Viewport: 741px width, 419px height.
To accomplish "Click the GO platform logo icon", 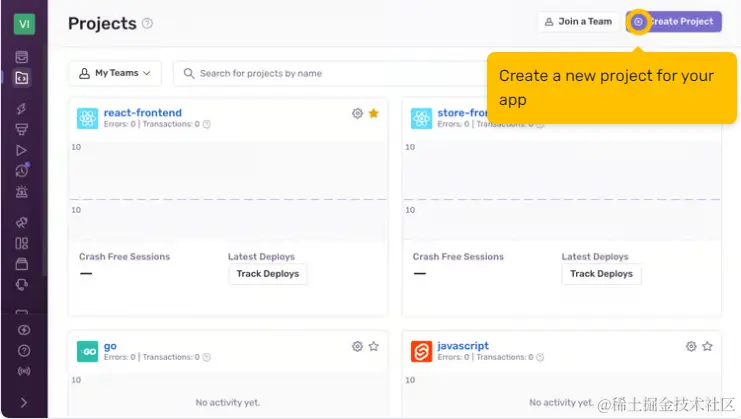I will click(87, 351).
